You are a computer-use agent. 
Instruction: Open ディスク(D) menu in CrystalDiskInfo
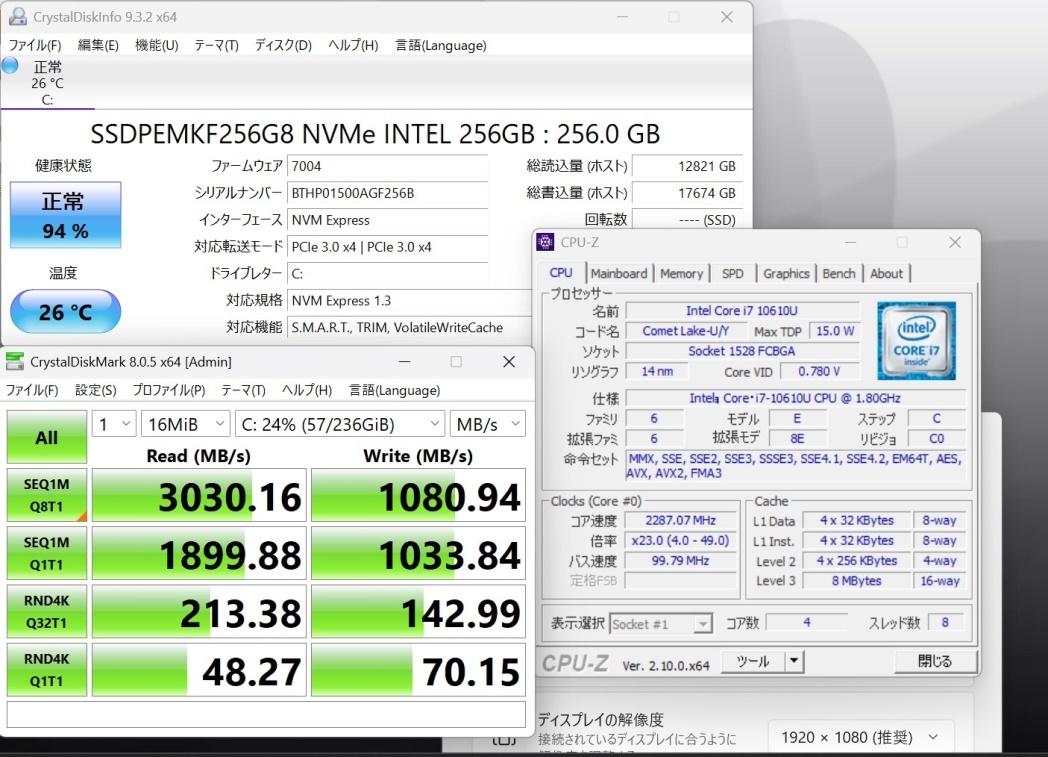[283, 45]
